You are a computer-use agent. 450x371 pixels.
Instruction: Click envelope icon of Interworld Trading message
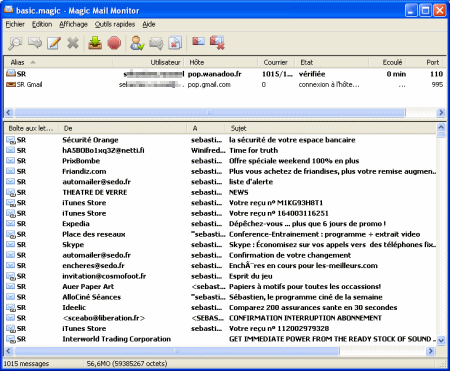coord(11,339)
